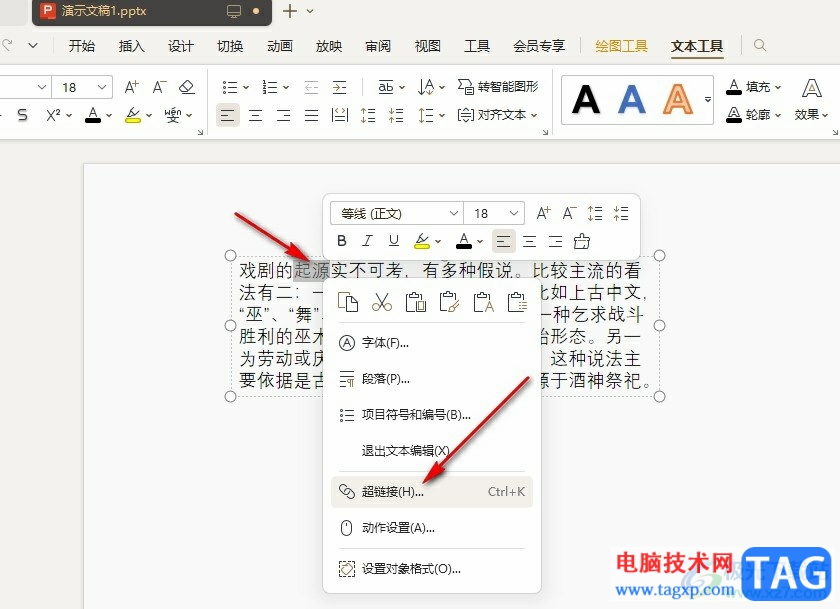
Task: Select the 演示文稿1.pptx document tab
Action: [x=152, y=12]
